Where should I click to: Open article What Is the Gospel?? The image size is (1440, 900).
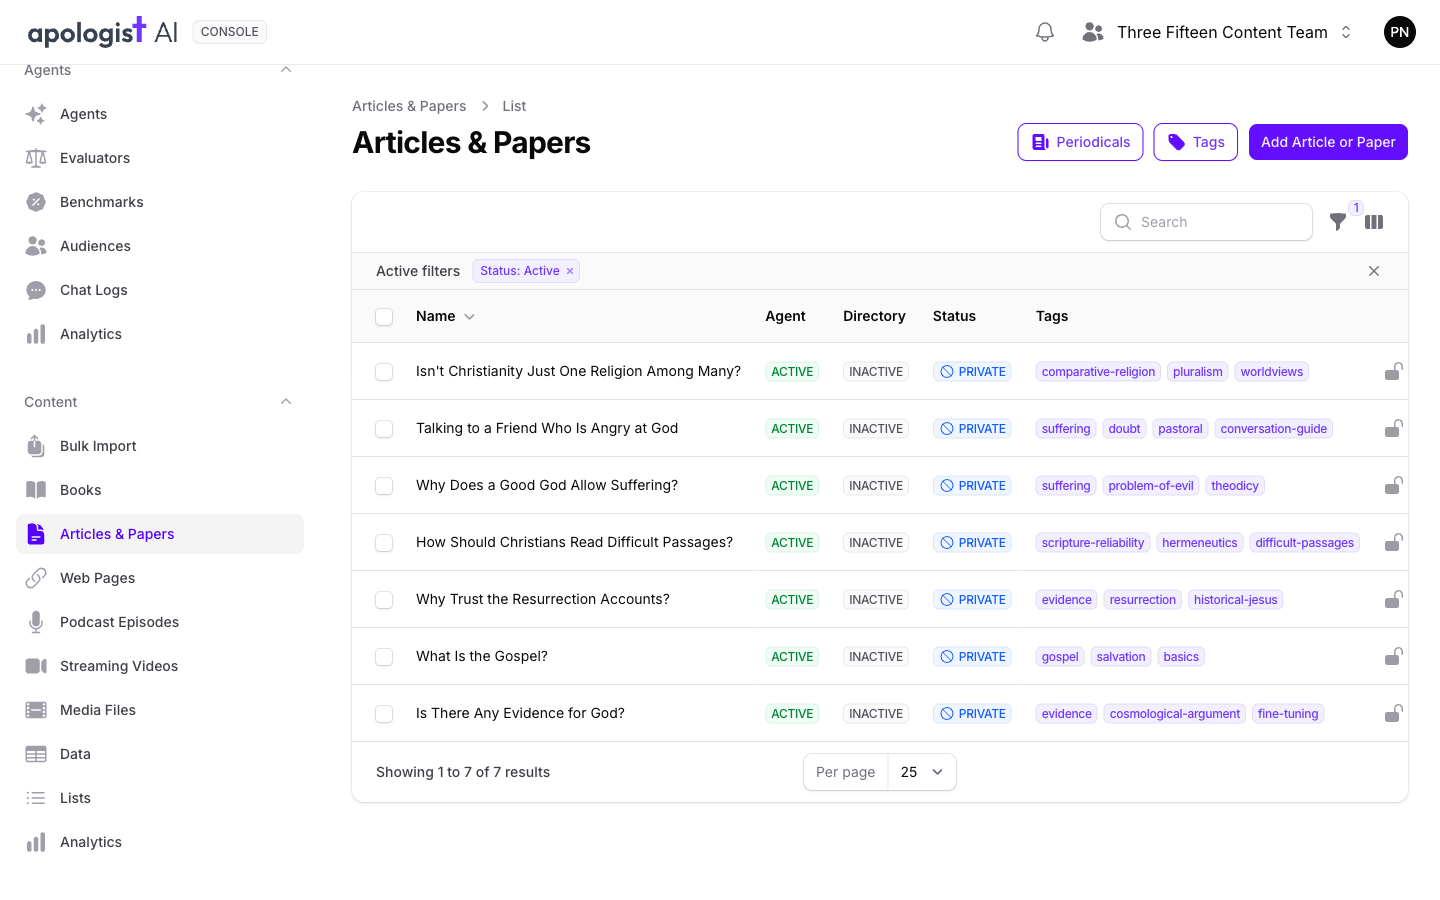tap(482, 656)
